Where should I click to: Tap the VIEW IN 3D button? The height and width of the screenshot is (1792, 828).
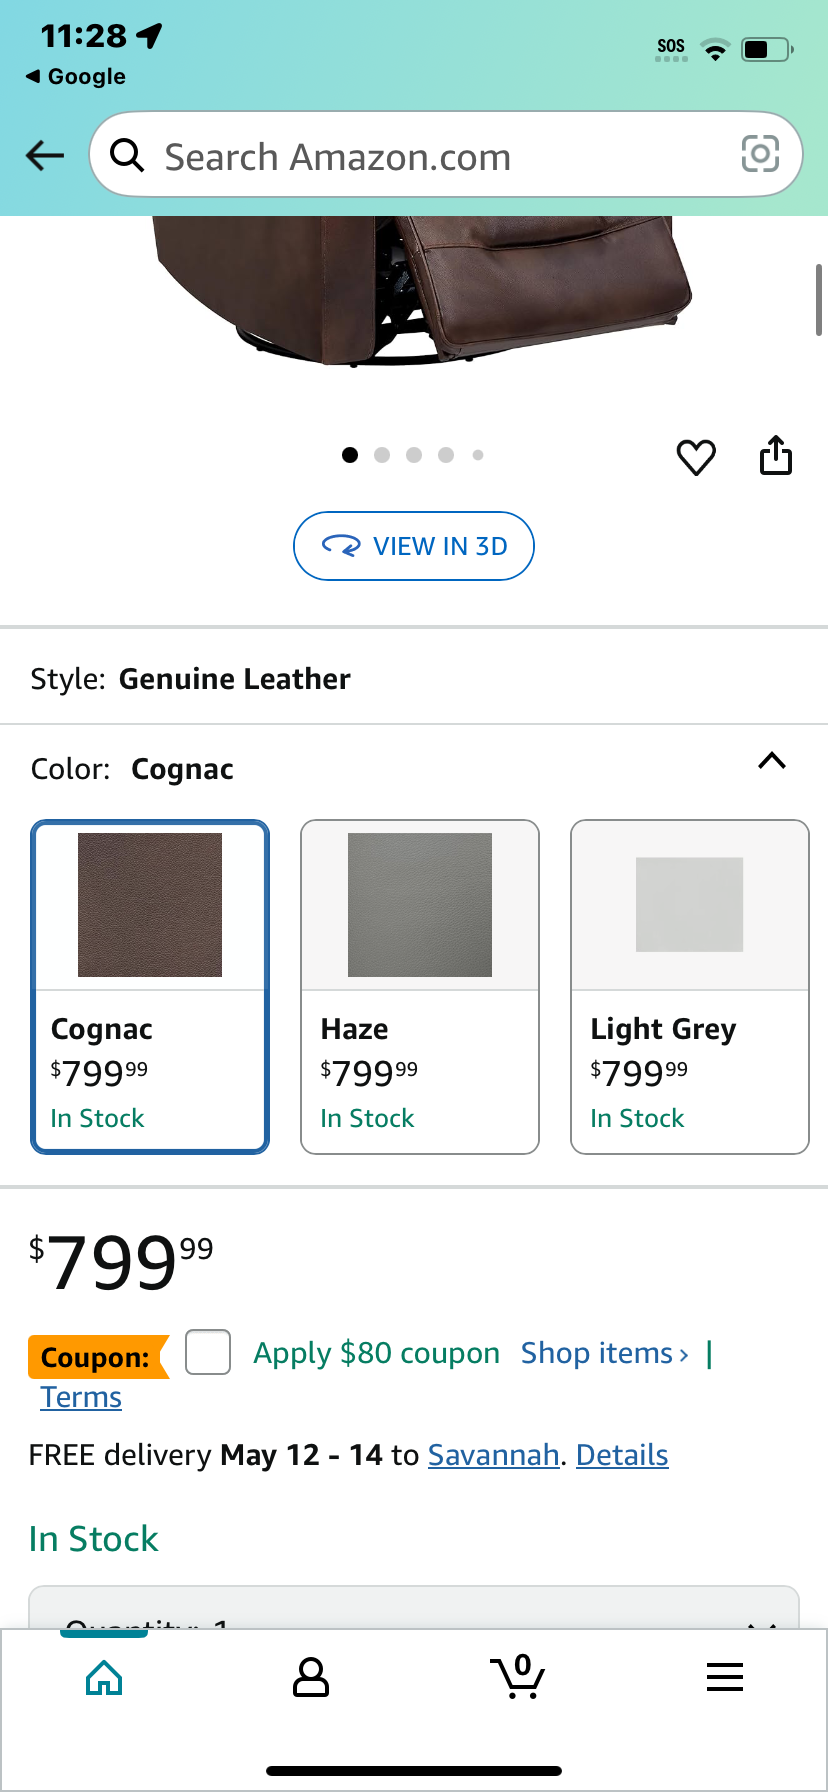414,546
